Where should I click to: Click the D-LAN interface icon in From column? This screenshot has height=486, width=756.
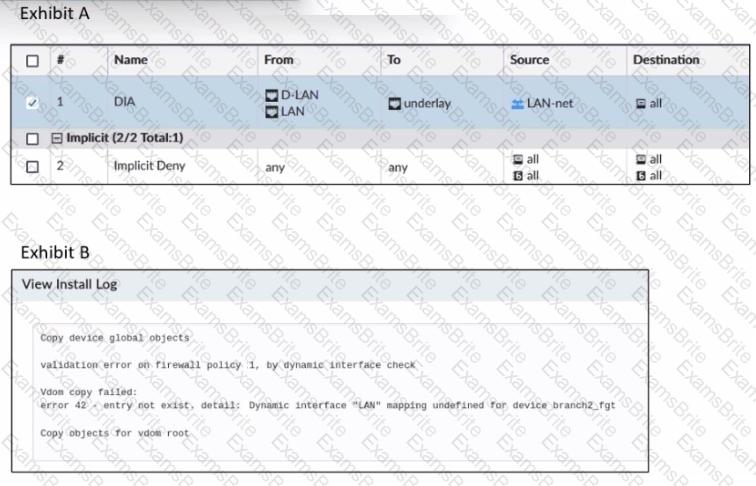pos(271,95)
